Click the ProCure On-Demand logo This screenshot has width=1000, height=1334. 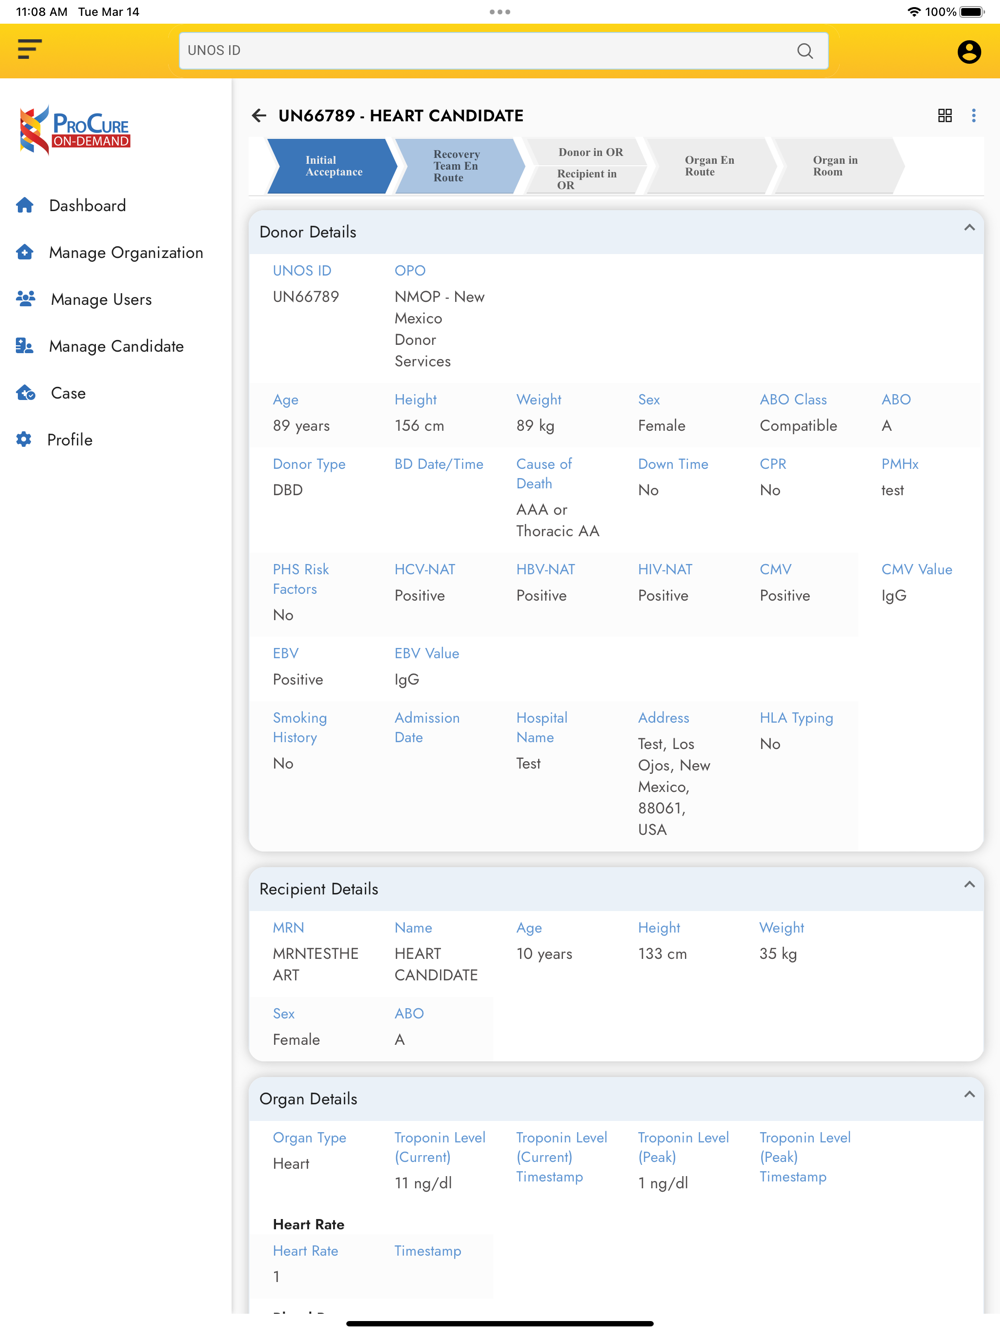coord(75,130)
